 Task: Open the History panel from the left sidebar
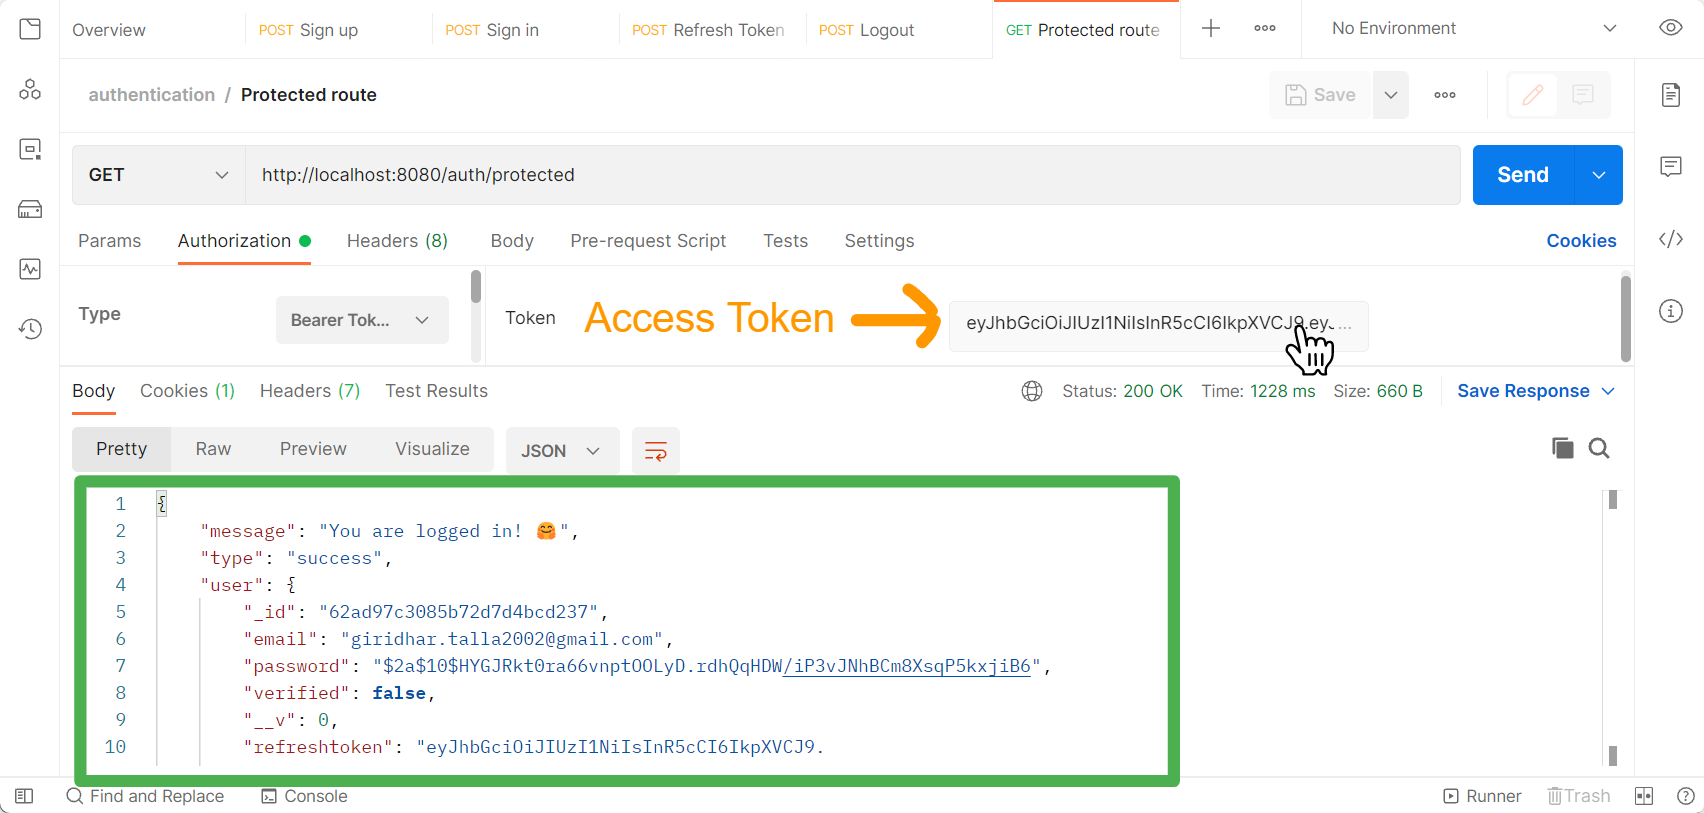coord(29,328)
